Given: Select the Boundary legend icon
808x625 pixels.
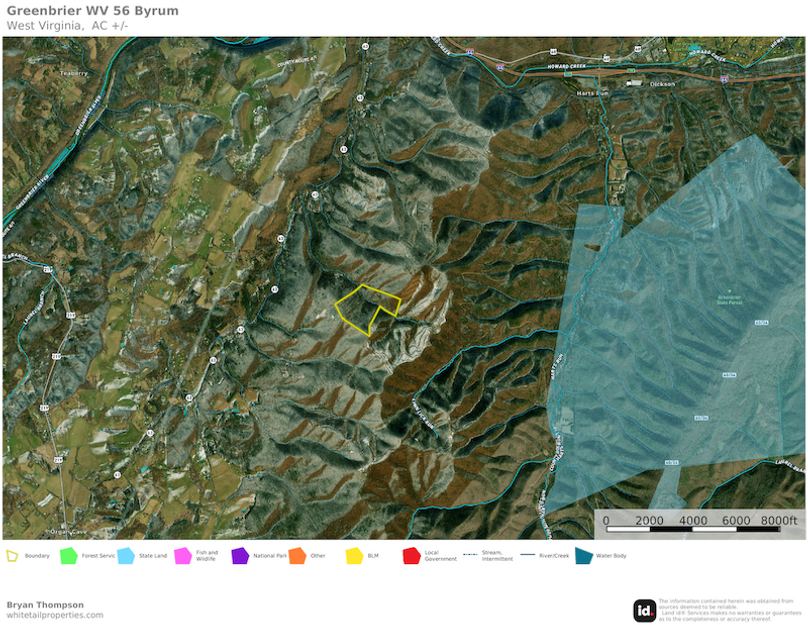Looking at the screenshot, I should pos(11,556).
